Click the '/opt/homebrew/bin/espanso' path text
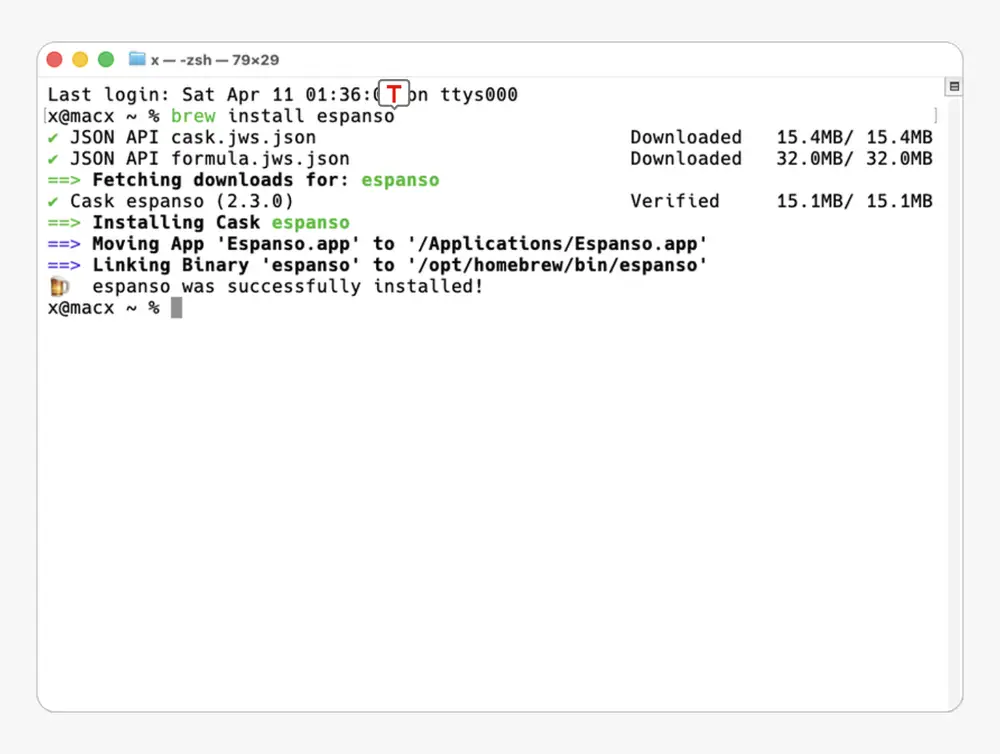The image size is (1000, 754). coord(557,265)
